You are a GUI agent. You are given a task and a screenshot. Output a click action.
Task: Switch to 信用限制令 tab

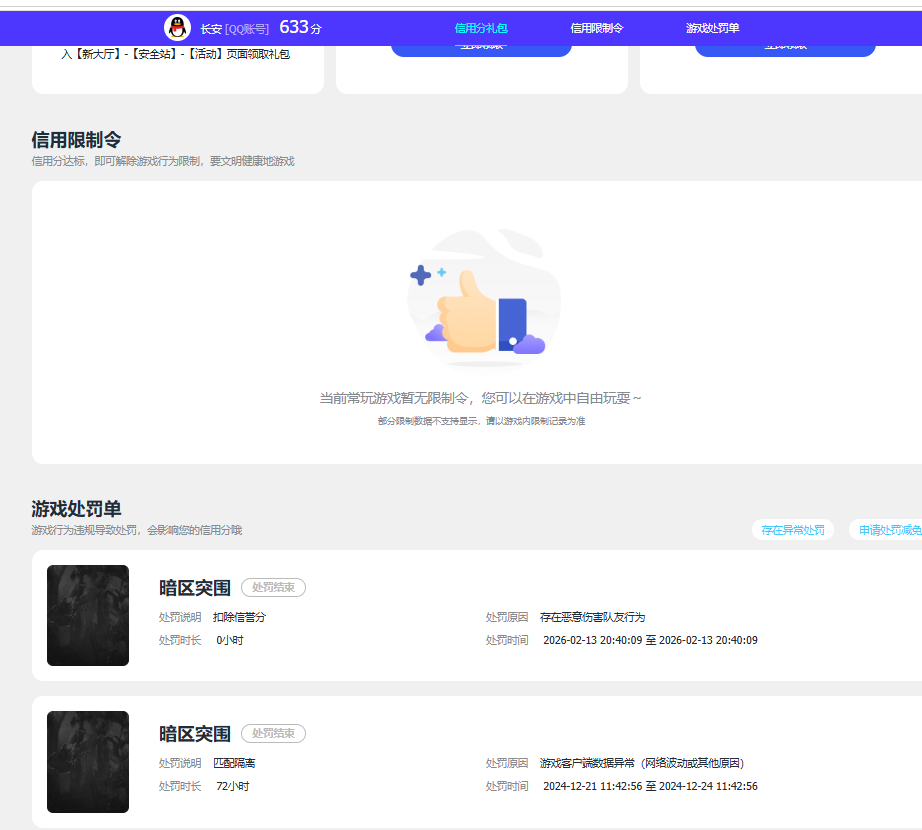click(x=596, y=28)
